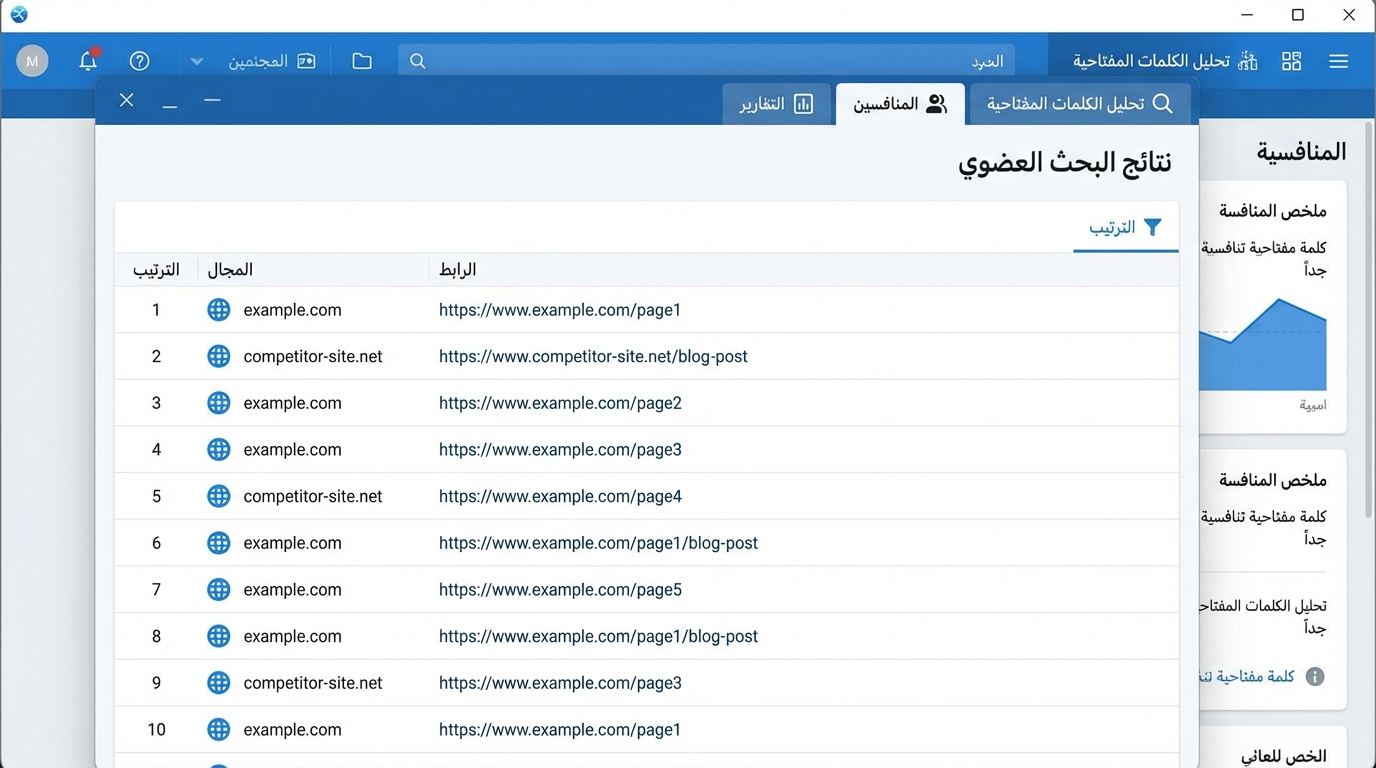Open the تحليل الكلمات المفتاحية tab
The image size is (1376, 768).
[1079, 103]
